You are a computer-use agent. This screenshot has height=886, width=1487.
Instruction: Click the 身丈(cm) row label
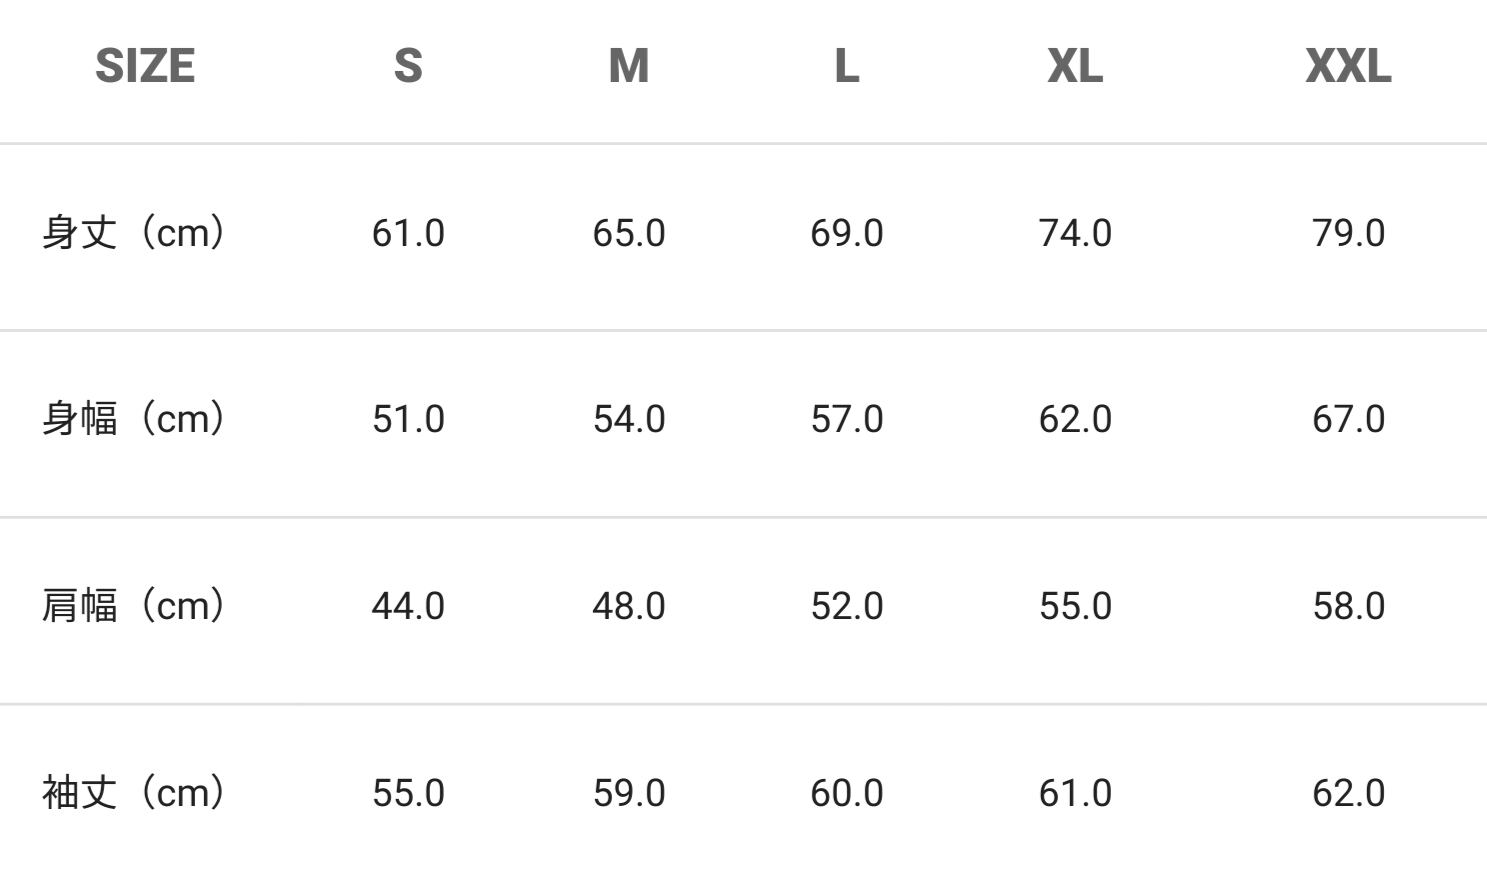tap(134, 233)
